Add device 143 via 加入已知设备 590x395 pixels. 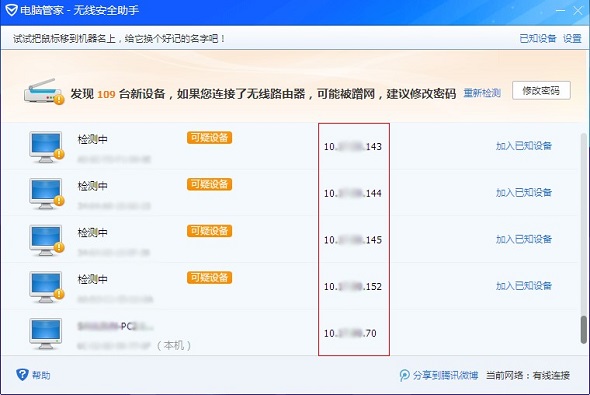pos(524,146)
